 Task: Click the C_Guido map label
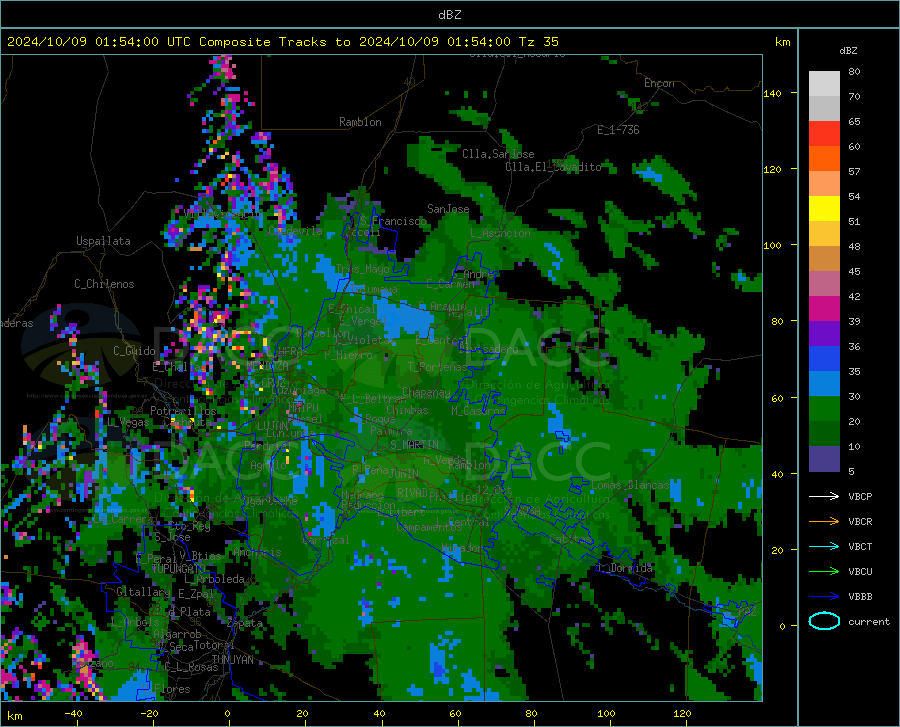(x=134, y=351)
